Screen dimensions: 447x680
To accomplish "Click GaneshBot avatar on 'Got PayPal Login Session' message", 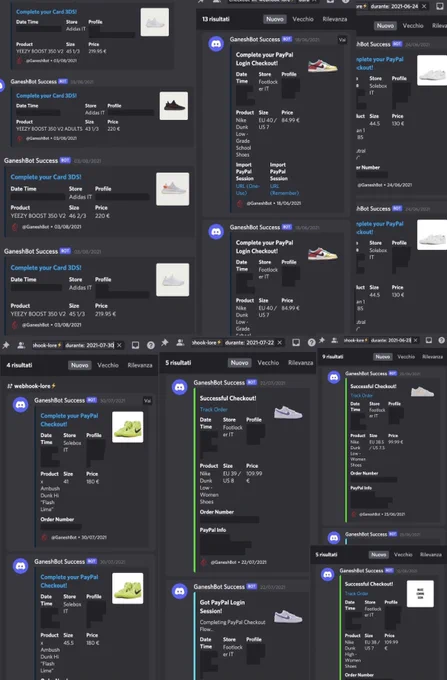I will [179, 591].
